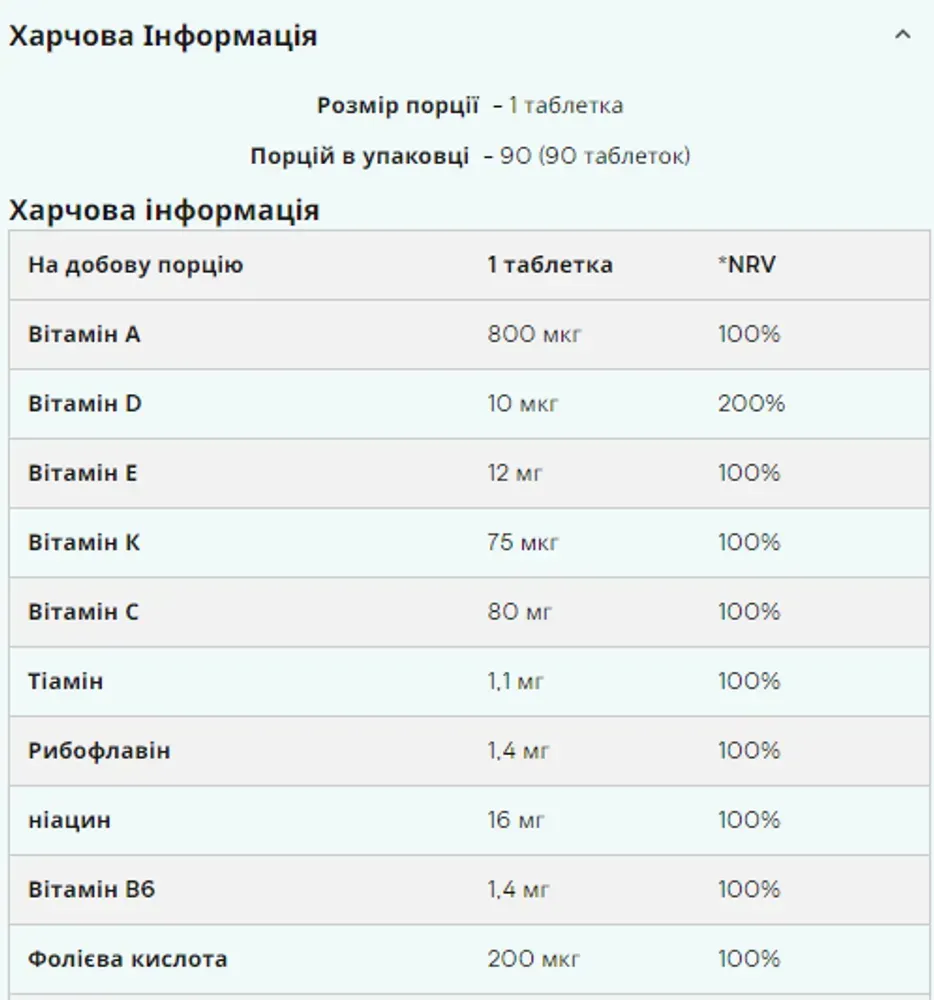Click the 200% NRV value for Вітамін D

click(751, 404)
